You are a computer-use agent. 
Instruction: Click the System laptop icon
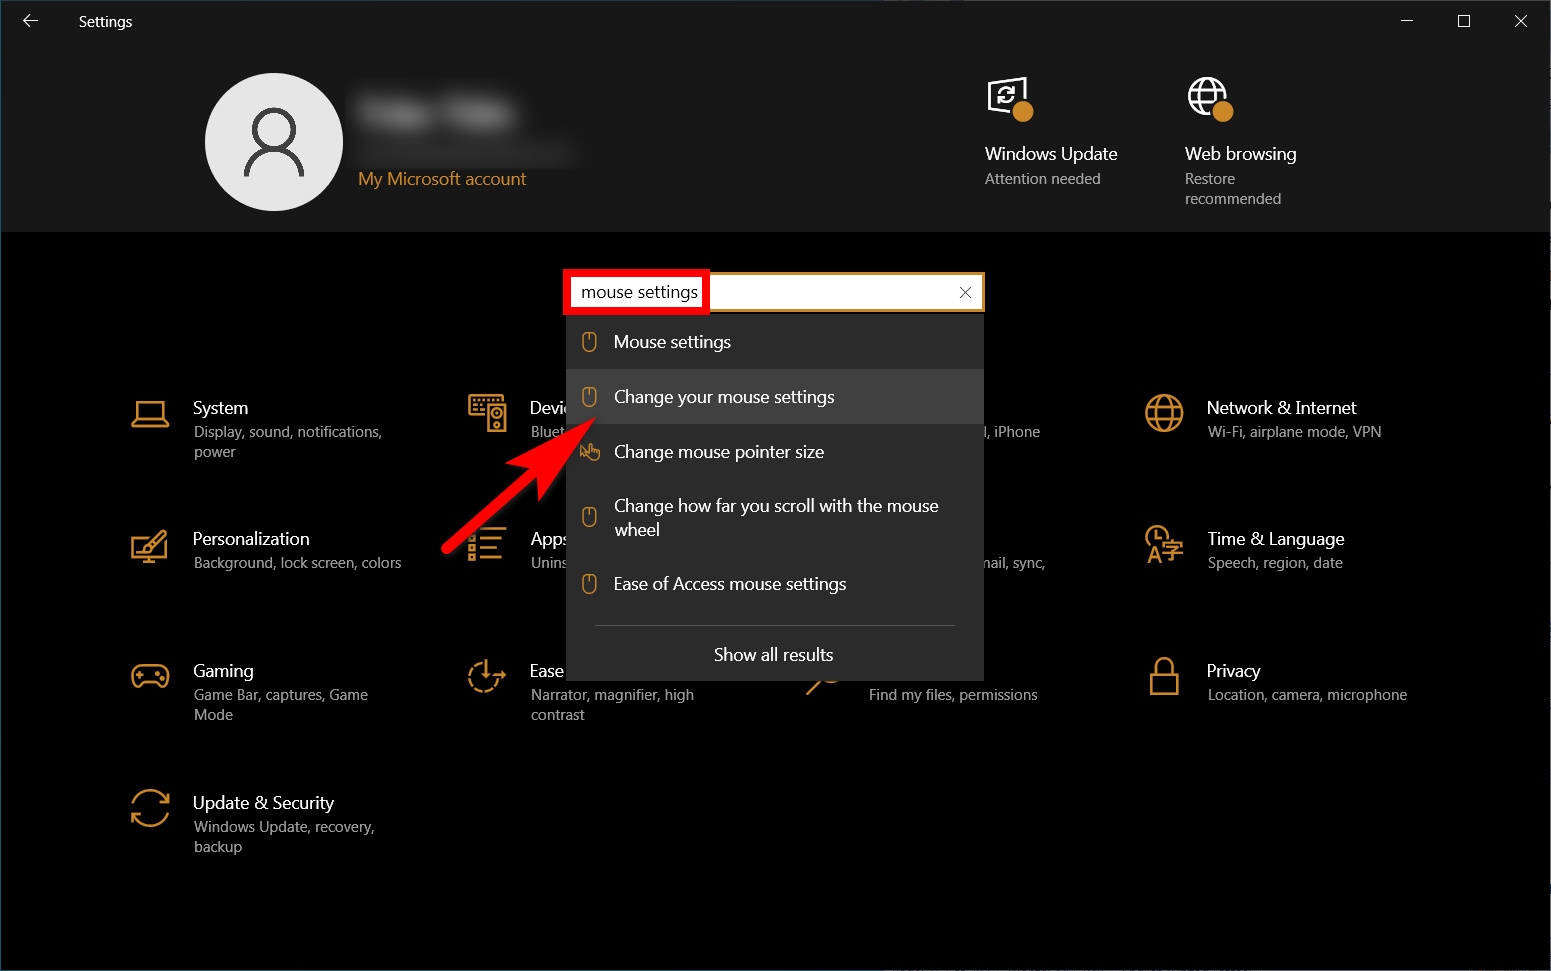click(150, 413)
